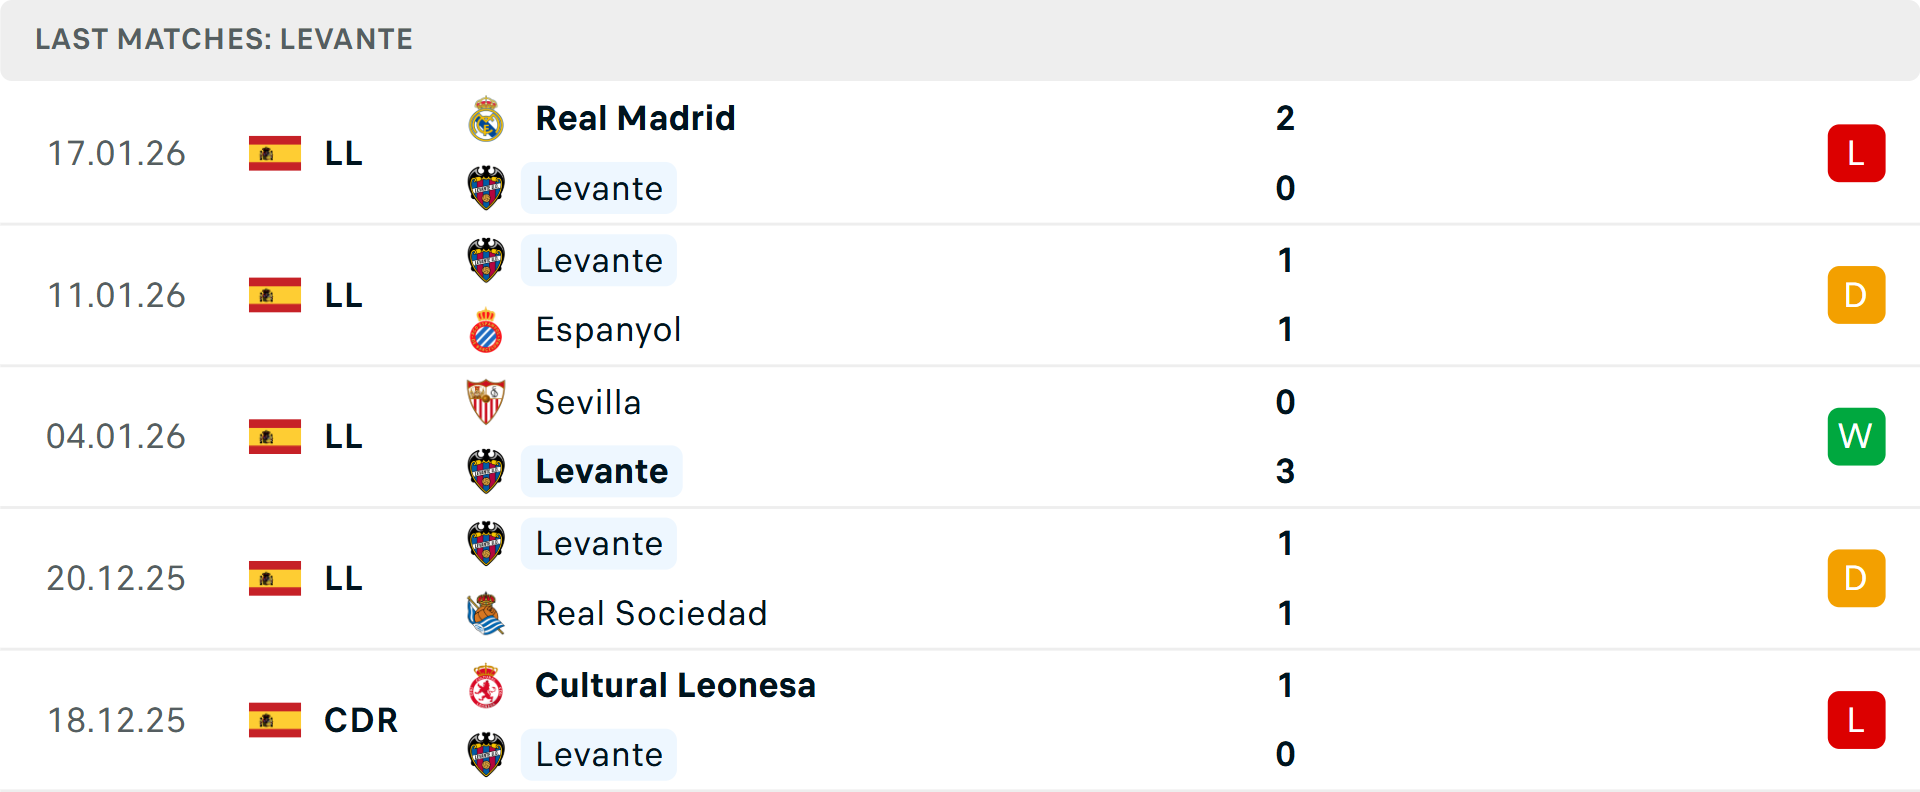This screenshot has height=792, width=1920.
Task: Click the Sevilla club crest
Action: 486,402
